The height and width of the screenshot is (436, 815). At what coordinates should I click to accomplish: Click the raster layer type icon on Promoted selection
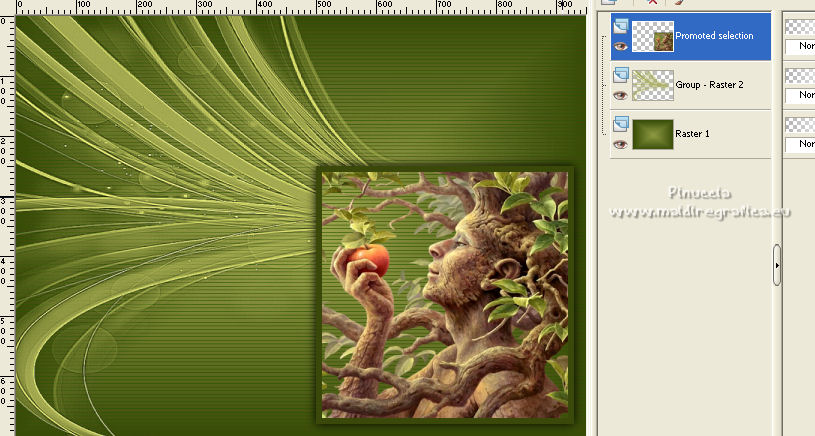pos(621,26)
